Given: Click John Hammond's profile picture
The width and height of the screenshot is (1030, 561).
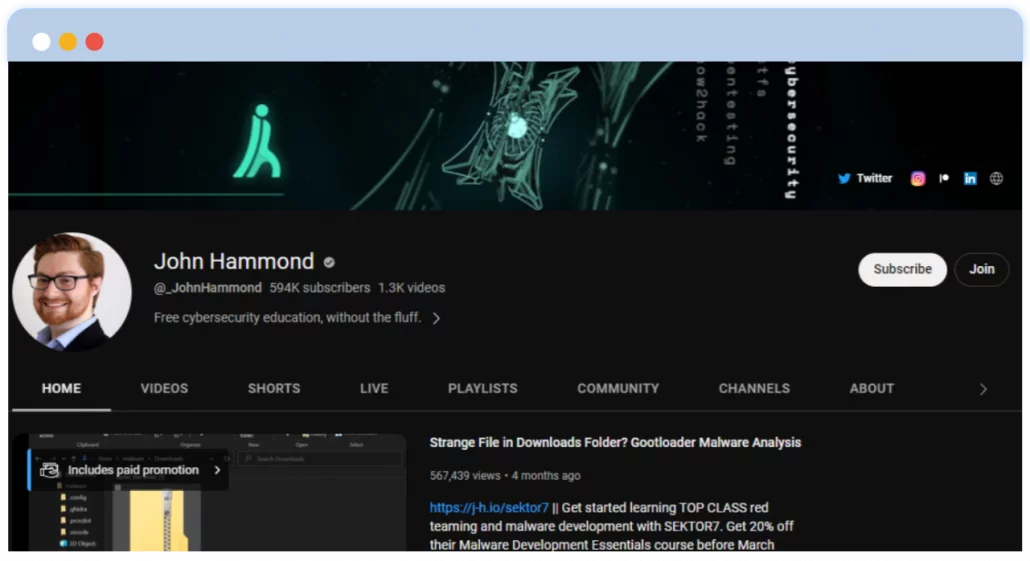Looking at the screenshot, I should (72, 291).
